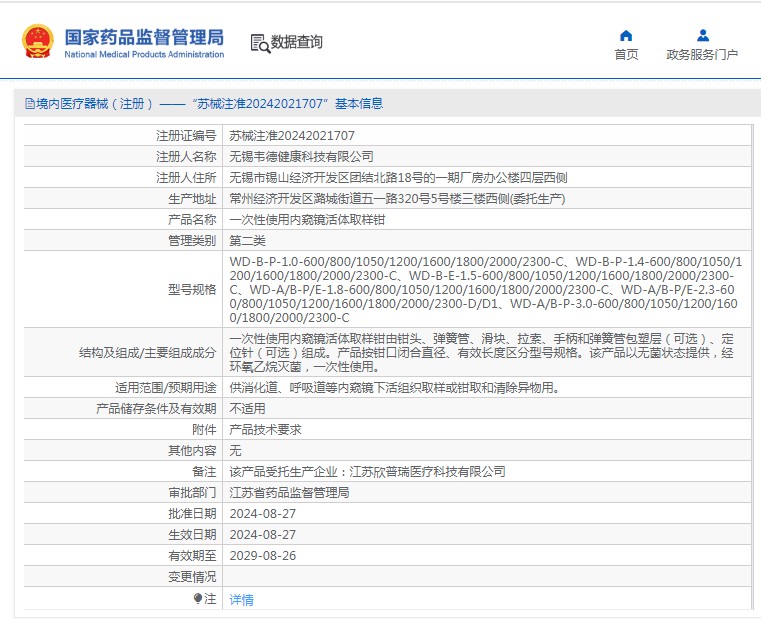Click the 产品名称 row label

click(x=192, y=219)
